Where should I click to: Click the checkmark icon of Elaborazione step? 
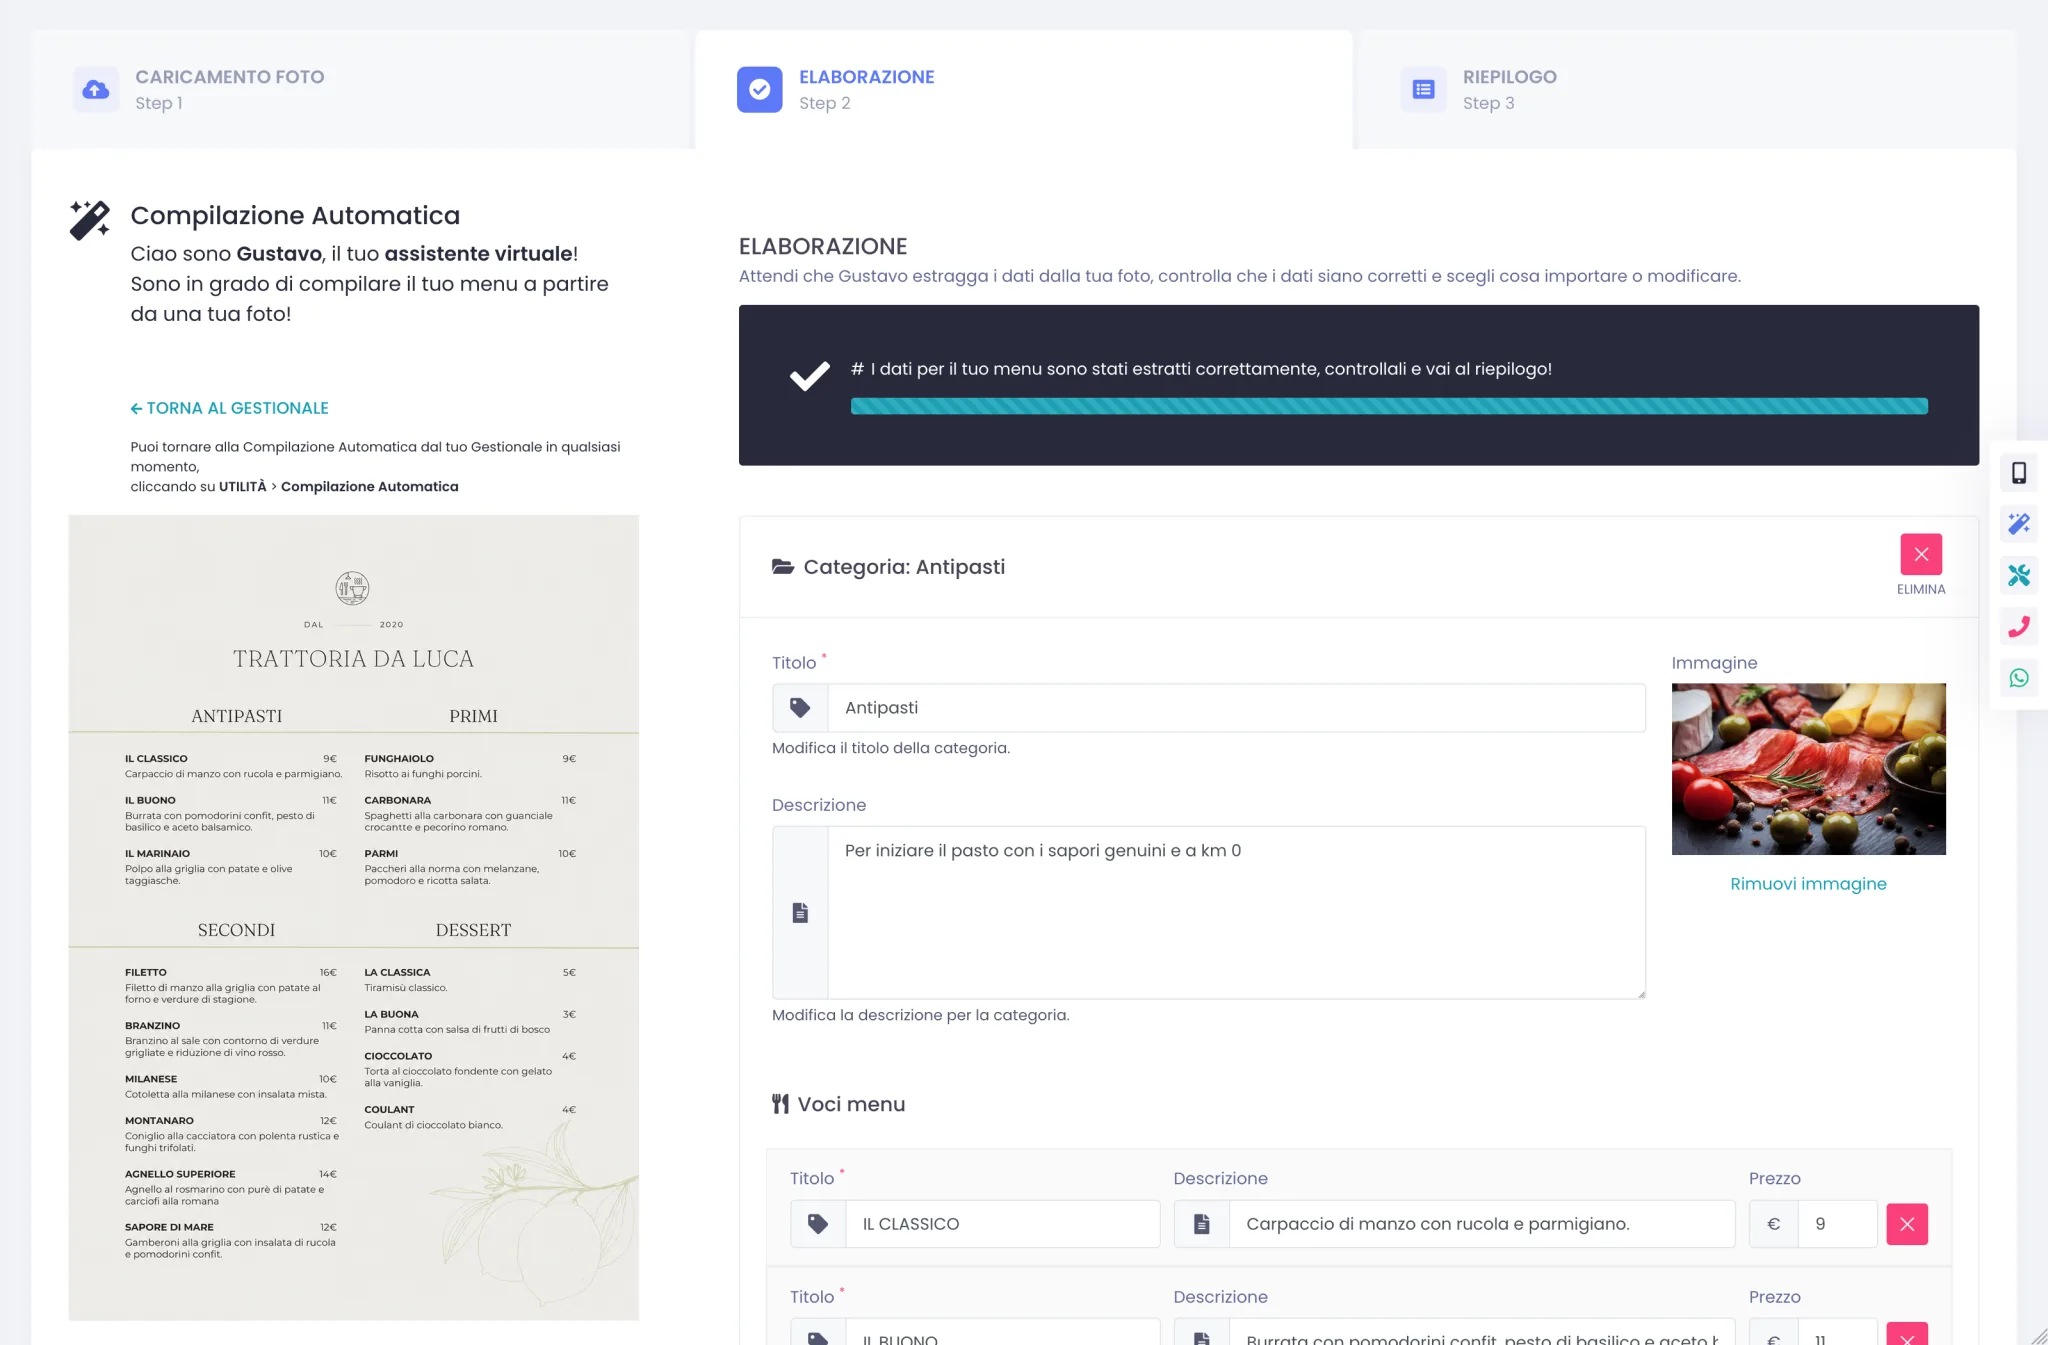[x=760, y=90]
